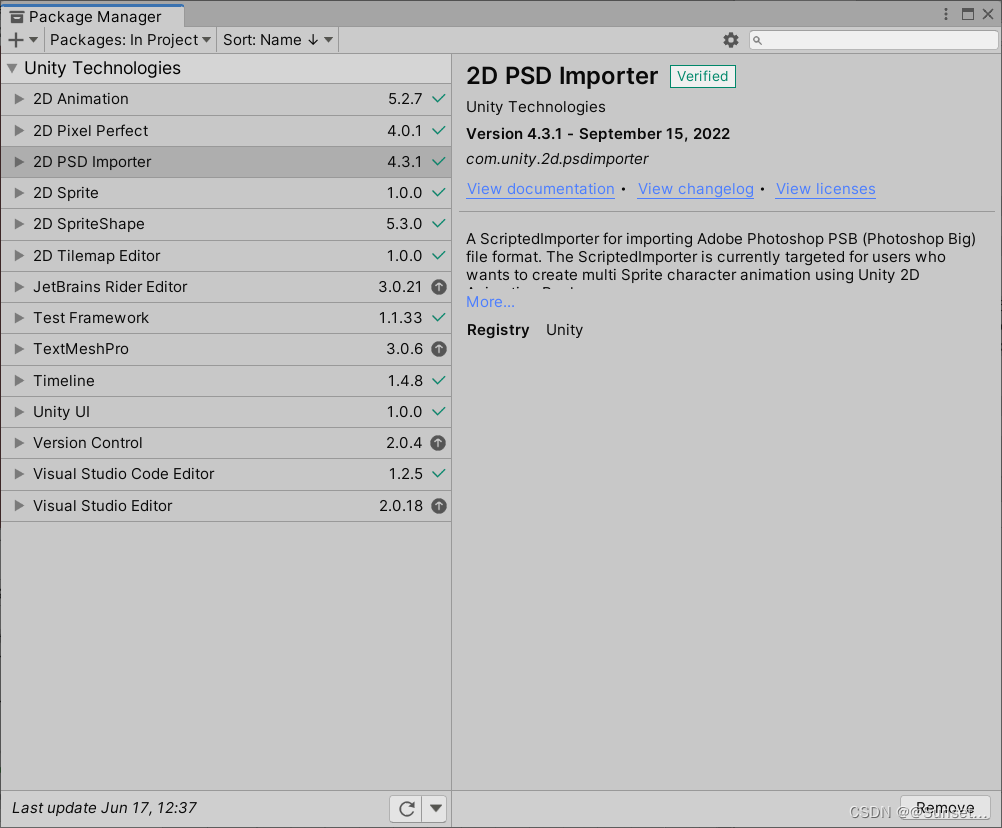Click the installed checkmark for 2D Pixel Perfect

pyautogui.click(x=438, y=130)
